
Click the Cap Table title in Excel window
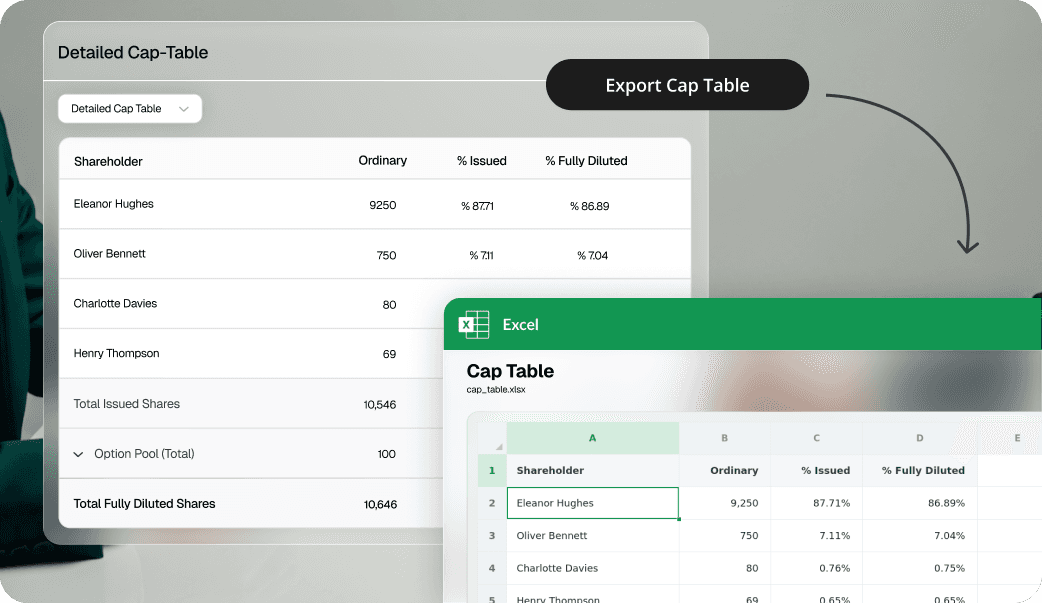510,371
